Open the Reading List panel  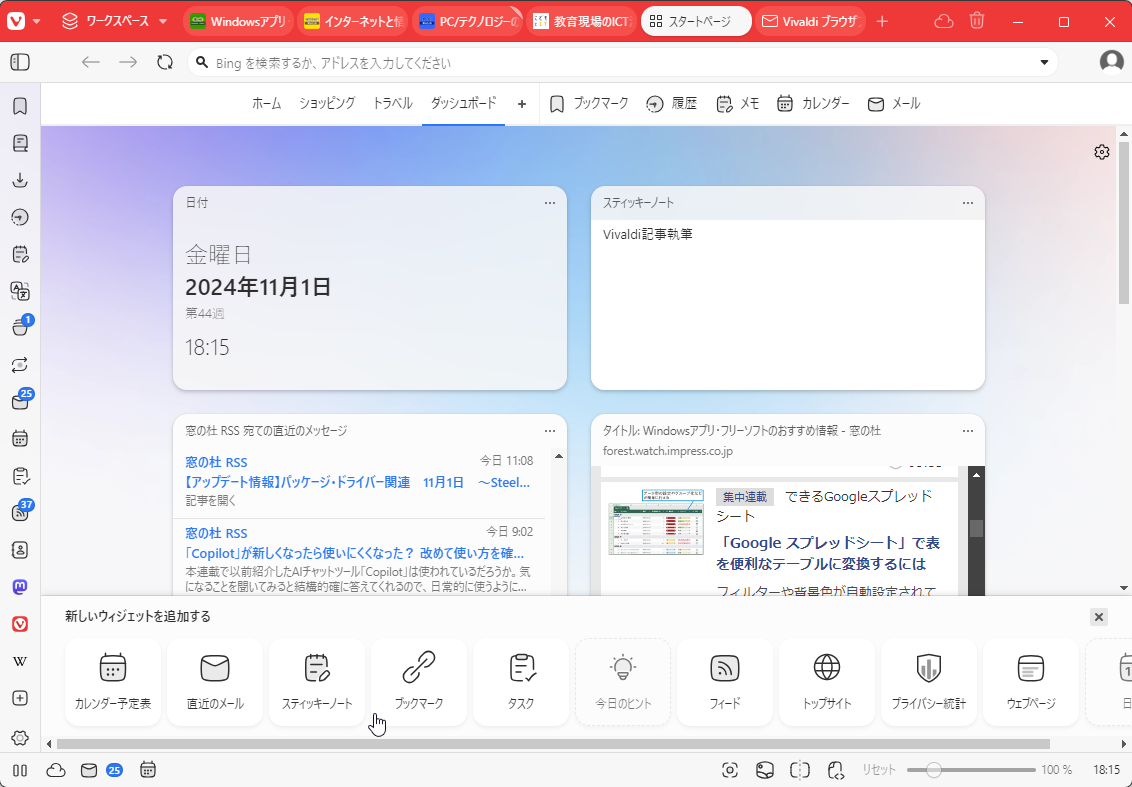click(x=20, y=143)
